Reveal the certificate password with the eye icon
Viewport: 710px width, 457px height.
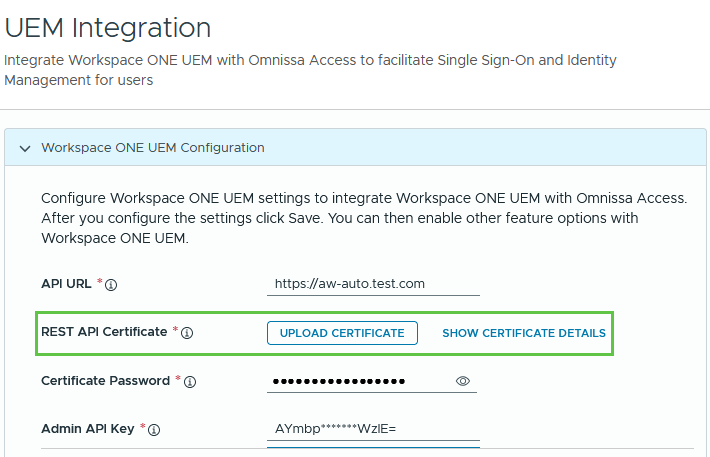click(463, 381)
